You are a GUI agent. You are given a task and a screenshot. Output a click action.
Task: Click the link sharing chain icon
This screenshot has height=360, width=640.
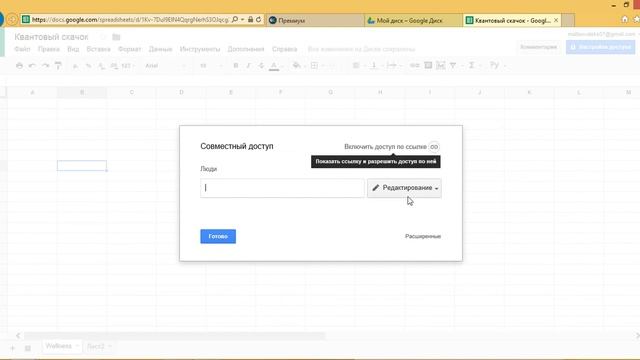point(434,147)
